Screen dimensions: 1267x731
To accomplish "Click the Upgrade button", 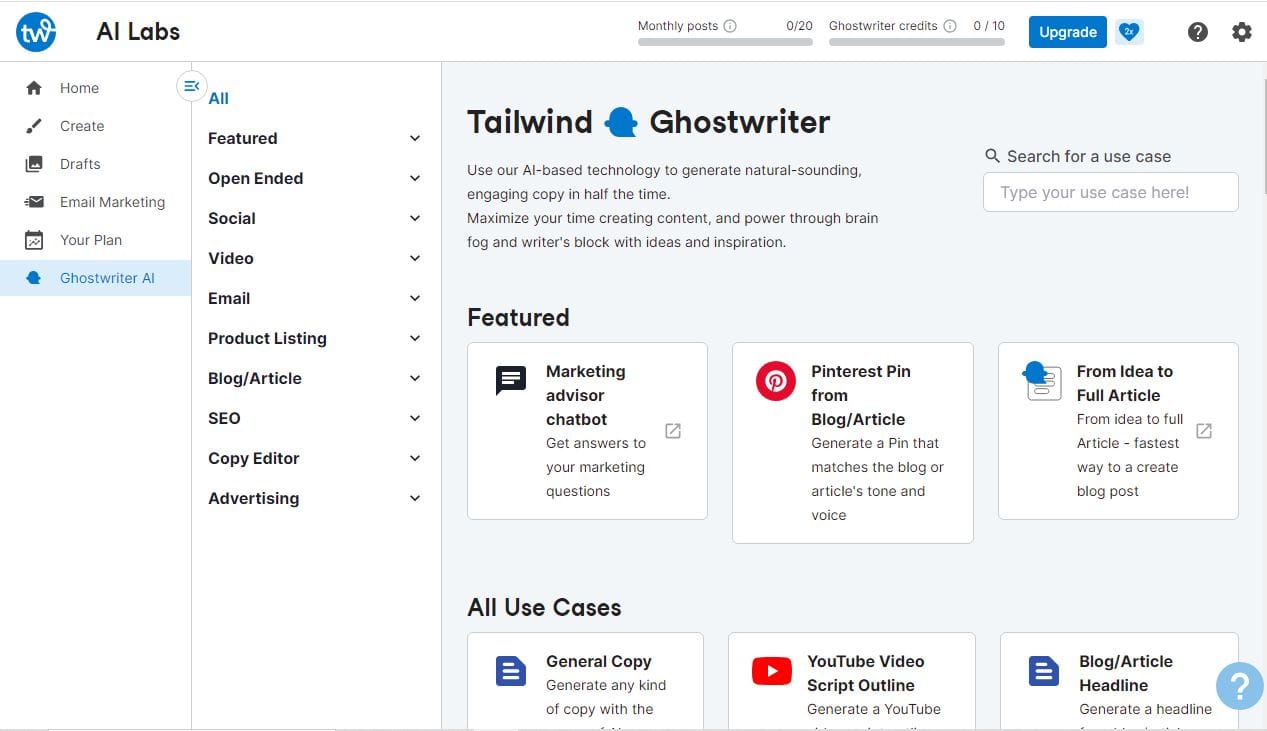I will click(1067, 32).
